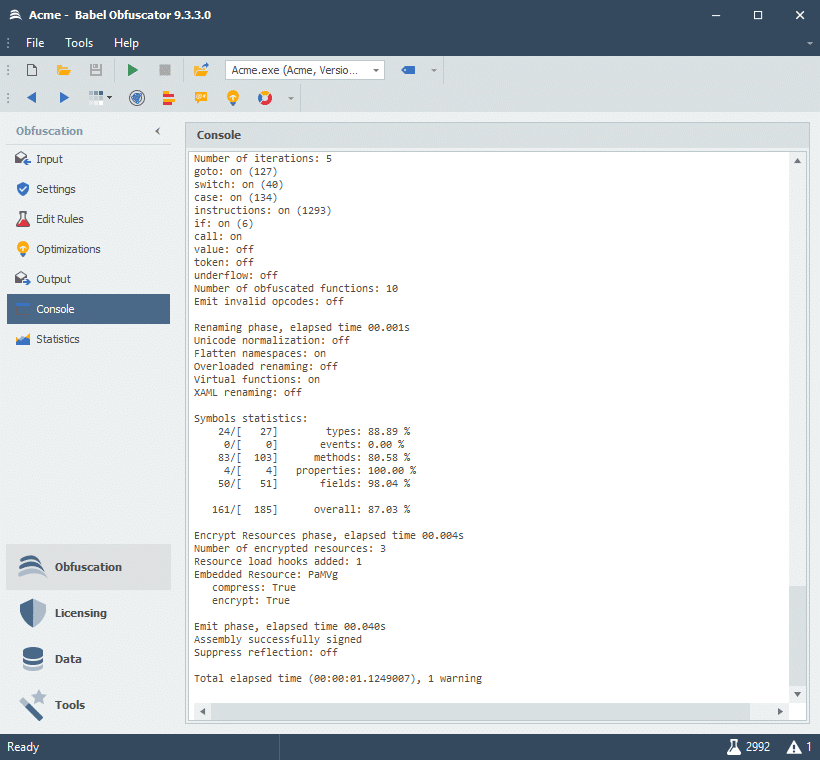Click the 2992 count in status bar
Screen dimensions: 820x760
[x=758, y=747]
